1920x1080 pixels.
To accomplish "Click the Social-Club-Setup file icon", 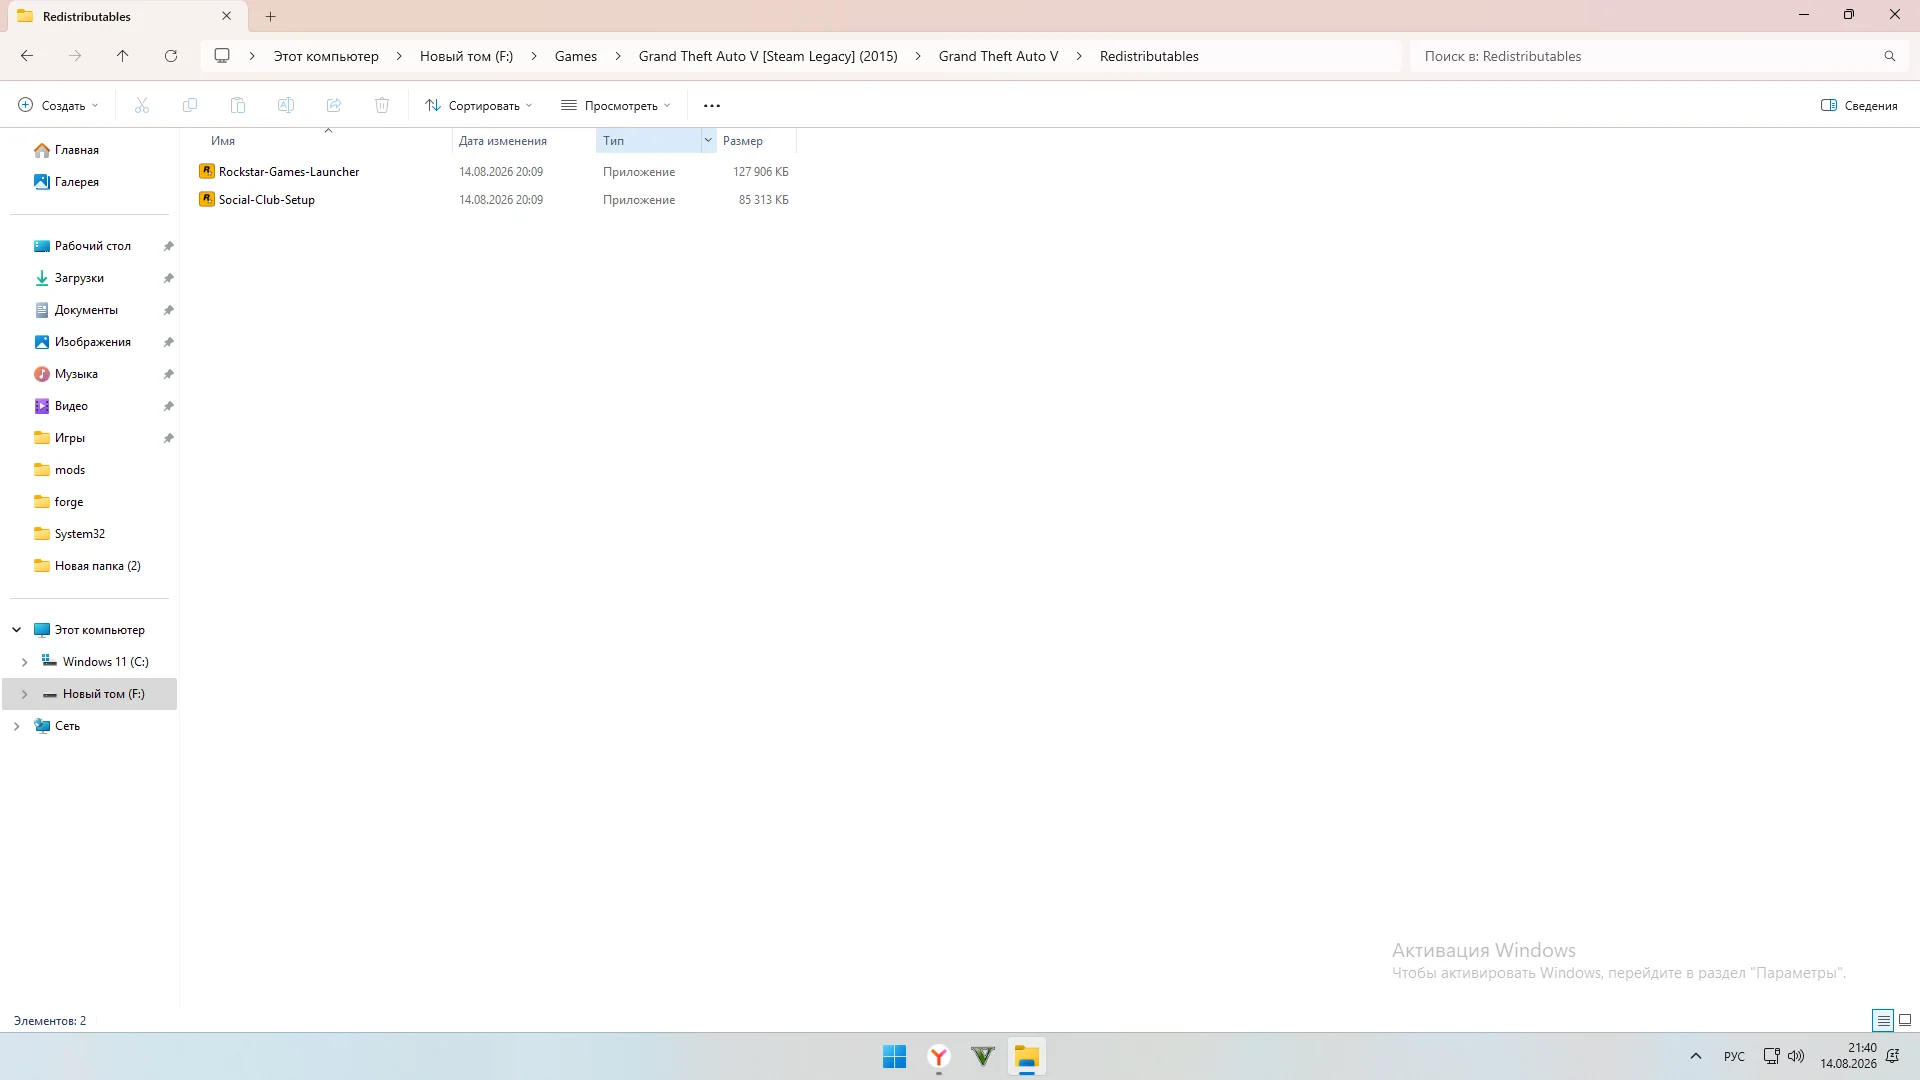I will 207,199.
